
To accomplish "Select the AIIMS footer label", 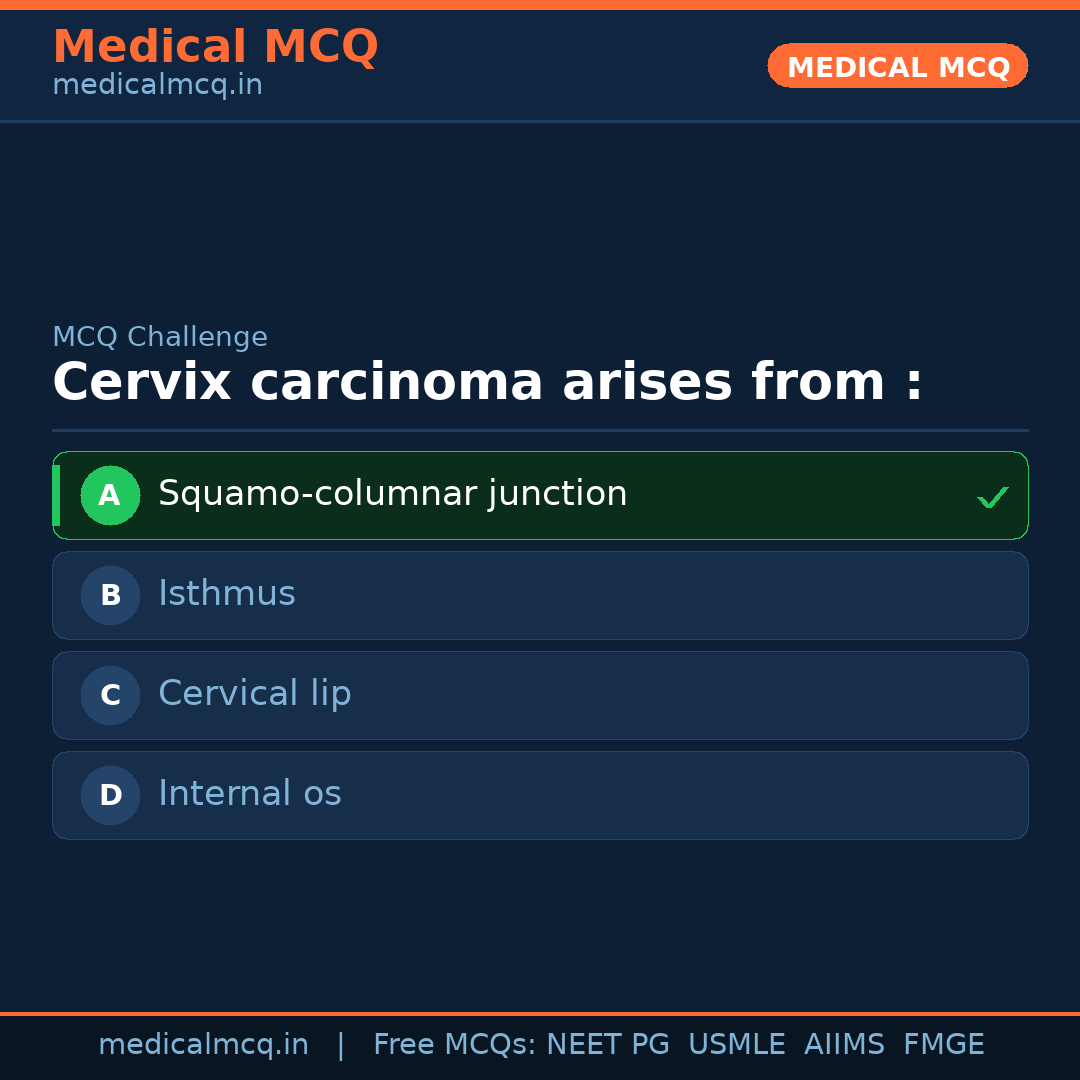I will click(x=844, y=1045).
